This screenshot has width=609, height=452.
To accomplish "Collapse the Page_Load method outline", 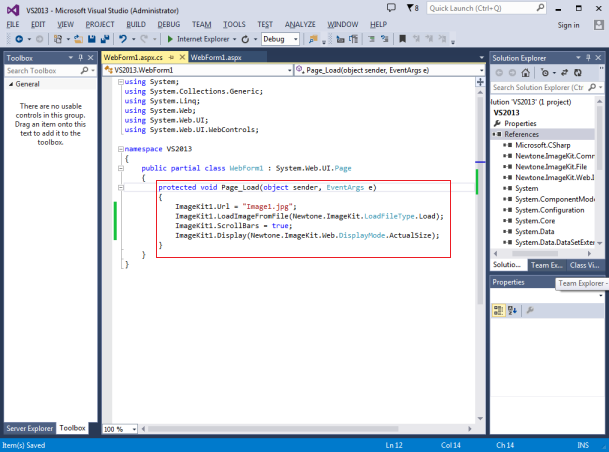I will tap(121, 188).
